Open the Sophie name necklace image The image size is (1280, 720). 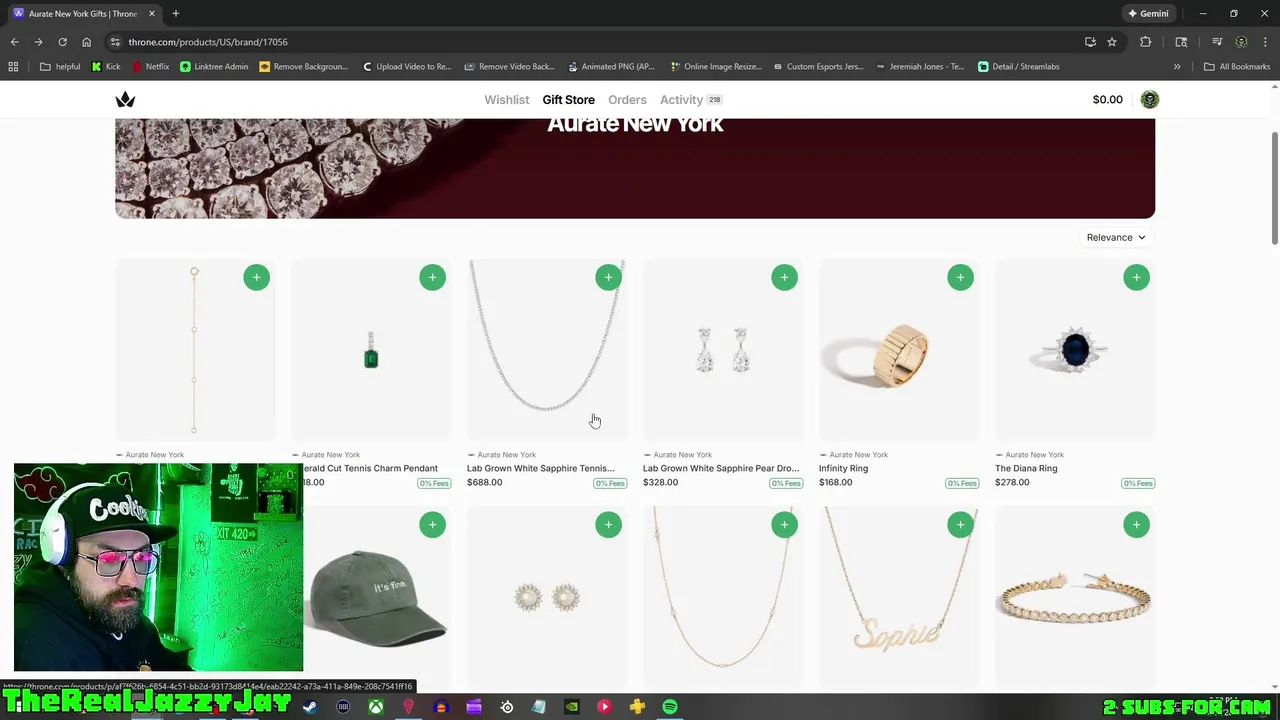click(x=899, y=598)
